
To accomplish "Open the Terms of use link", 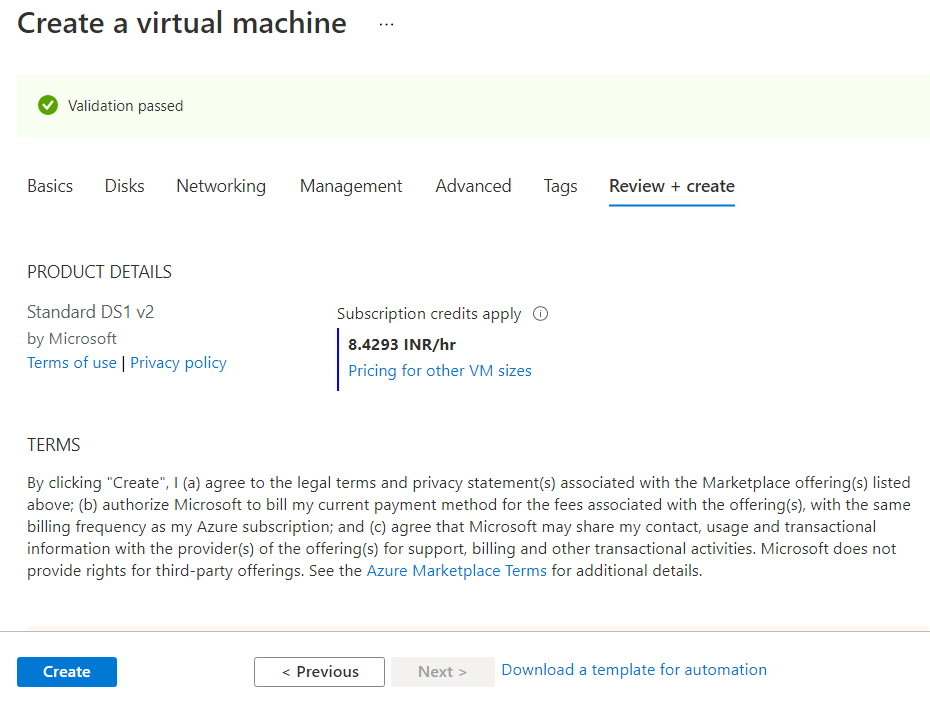I will tap(72, 362).
